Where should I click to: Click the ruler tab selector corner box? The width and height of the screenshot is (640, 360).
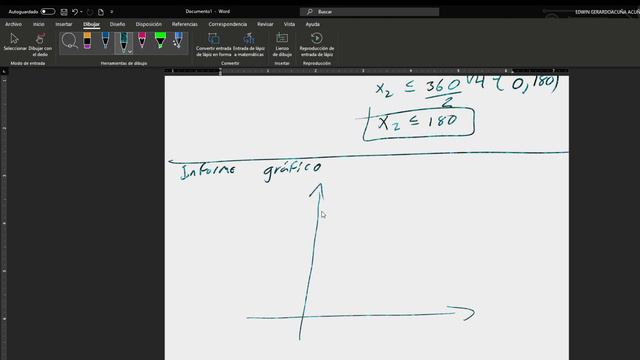click(x=4, y=71)
